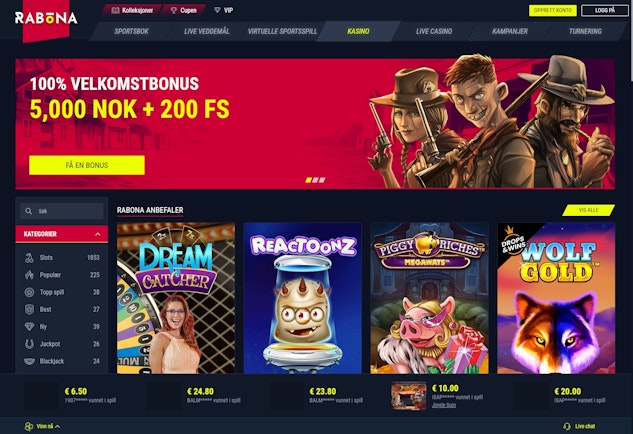The image size is (633, 434).
Task: Open the Cupen trophy icon
Action: point(174,10)
